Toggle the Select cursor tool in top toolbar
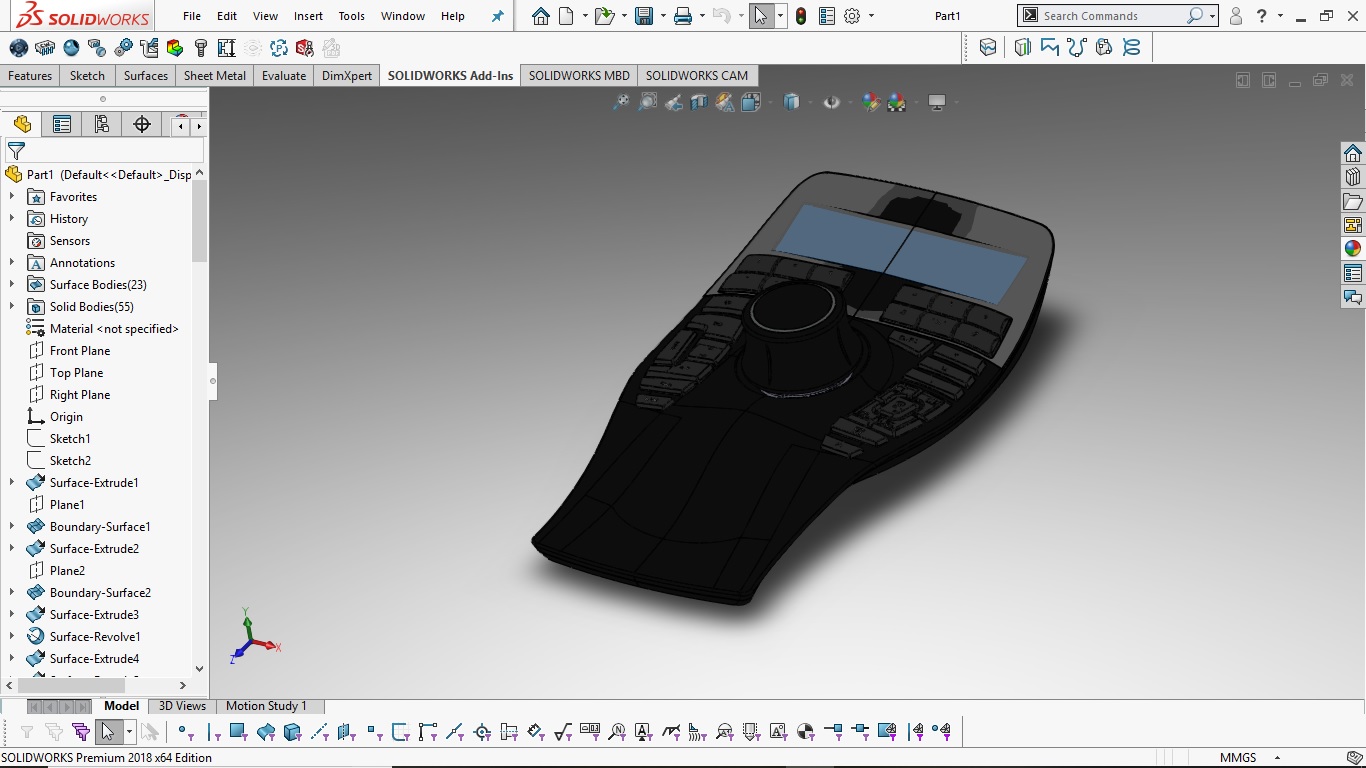This screenshot has height=768, width=1366. click(761, 16)
